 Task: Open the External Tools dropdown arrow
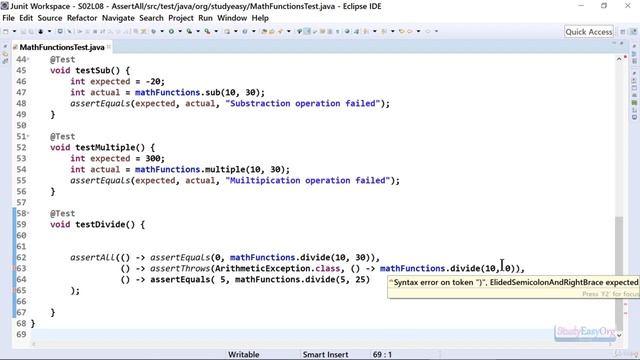coord(216,31)
